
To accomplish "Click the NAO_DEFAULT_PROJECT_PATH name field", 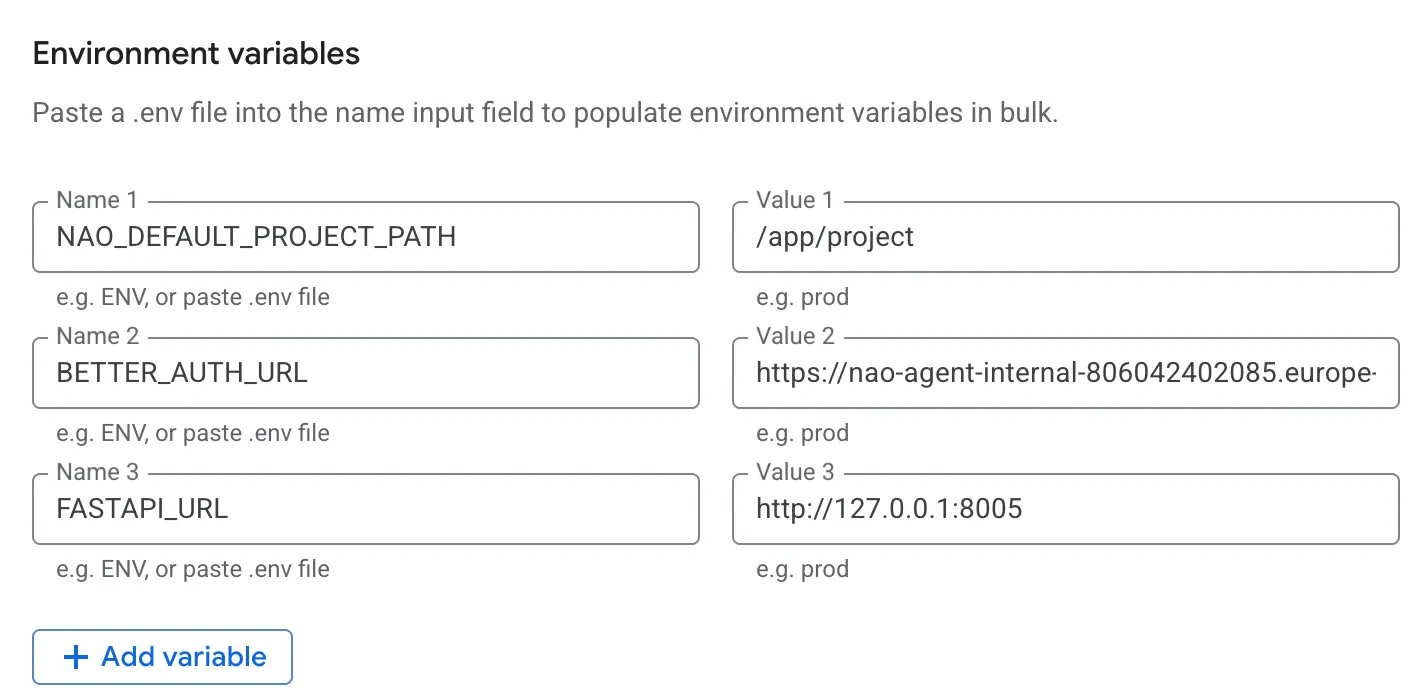I will tap(365, 237).
